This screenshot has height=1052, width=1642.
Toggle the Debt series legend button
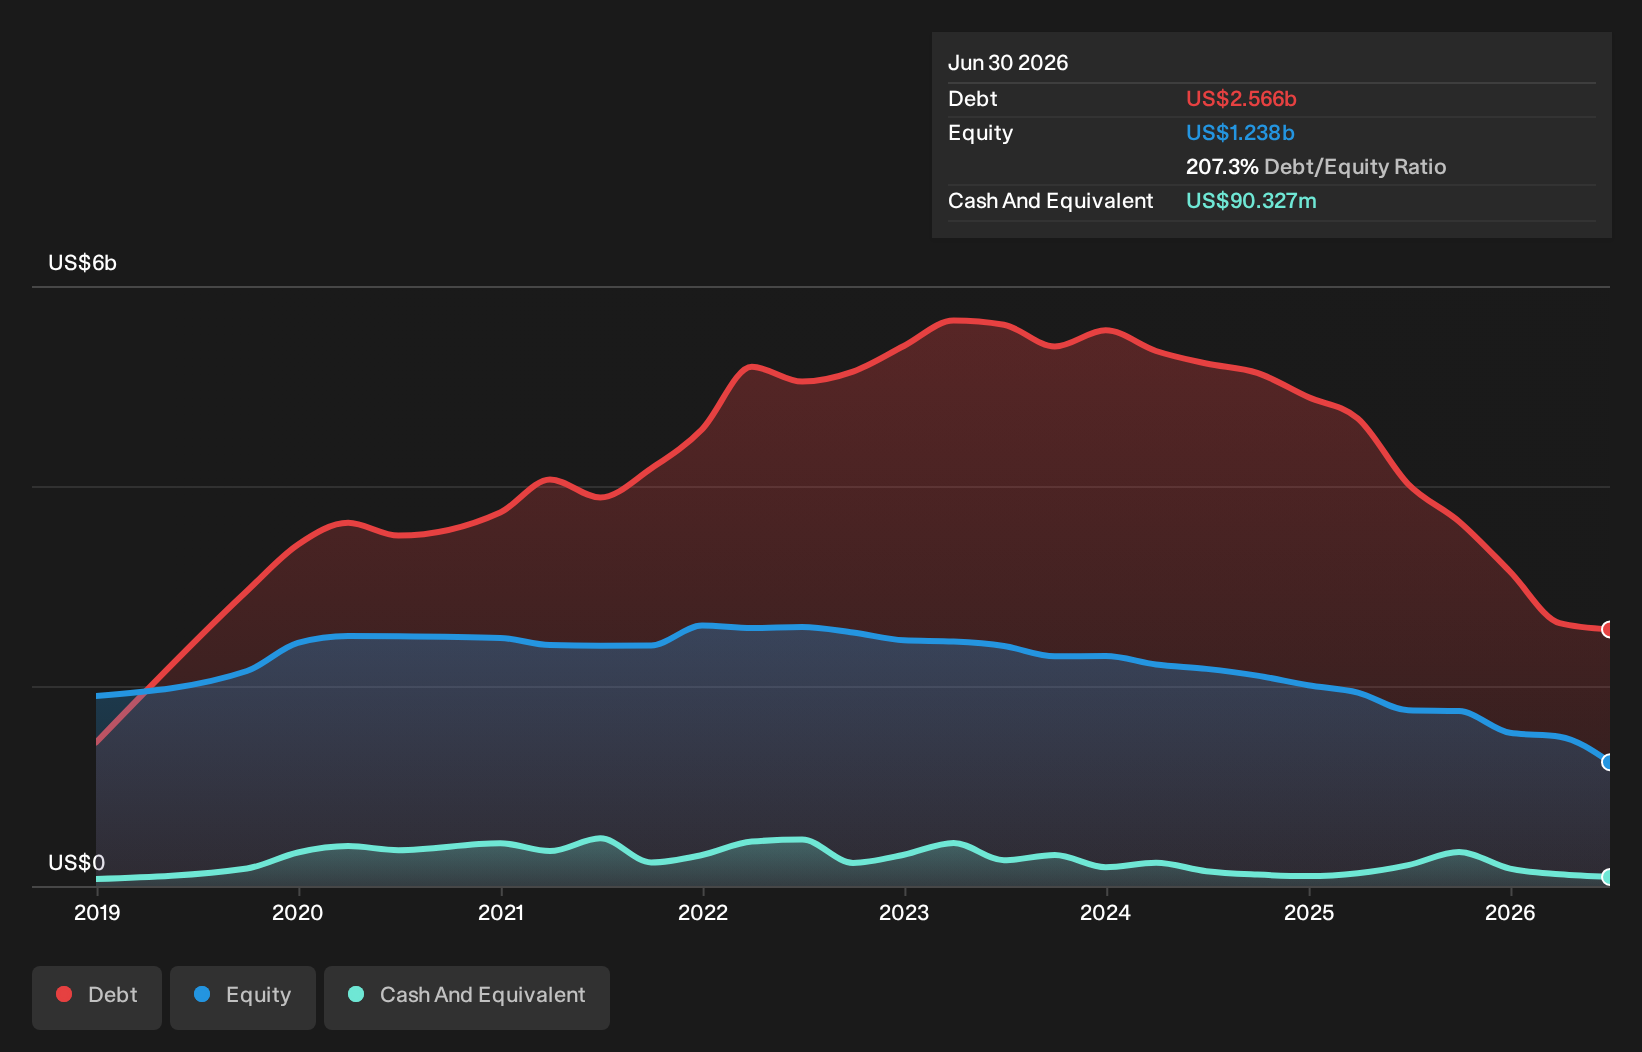[x=97, y=997]
